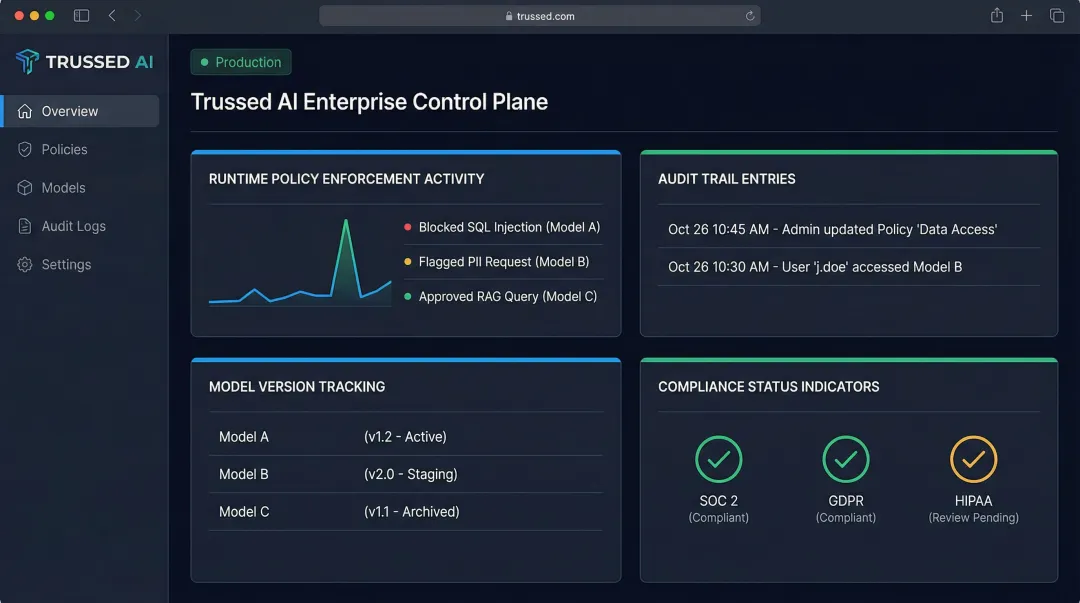Click the SOC 2 green checkmark indicator
This screenshot has width=1080, height=603.
[719, 461]
